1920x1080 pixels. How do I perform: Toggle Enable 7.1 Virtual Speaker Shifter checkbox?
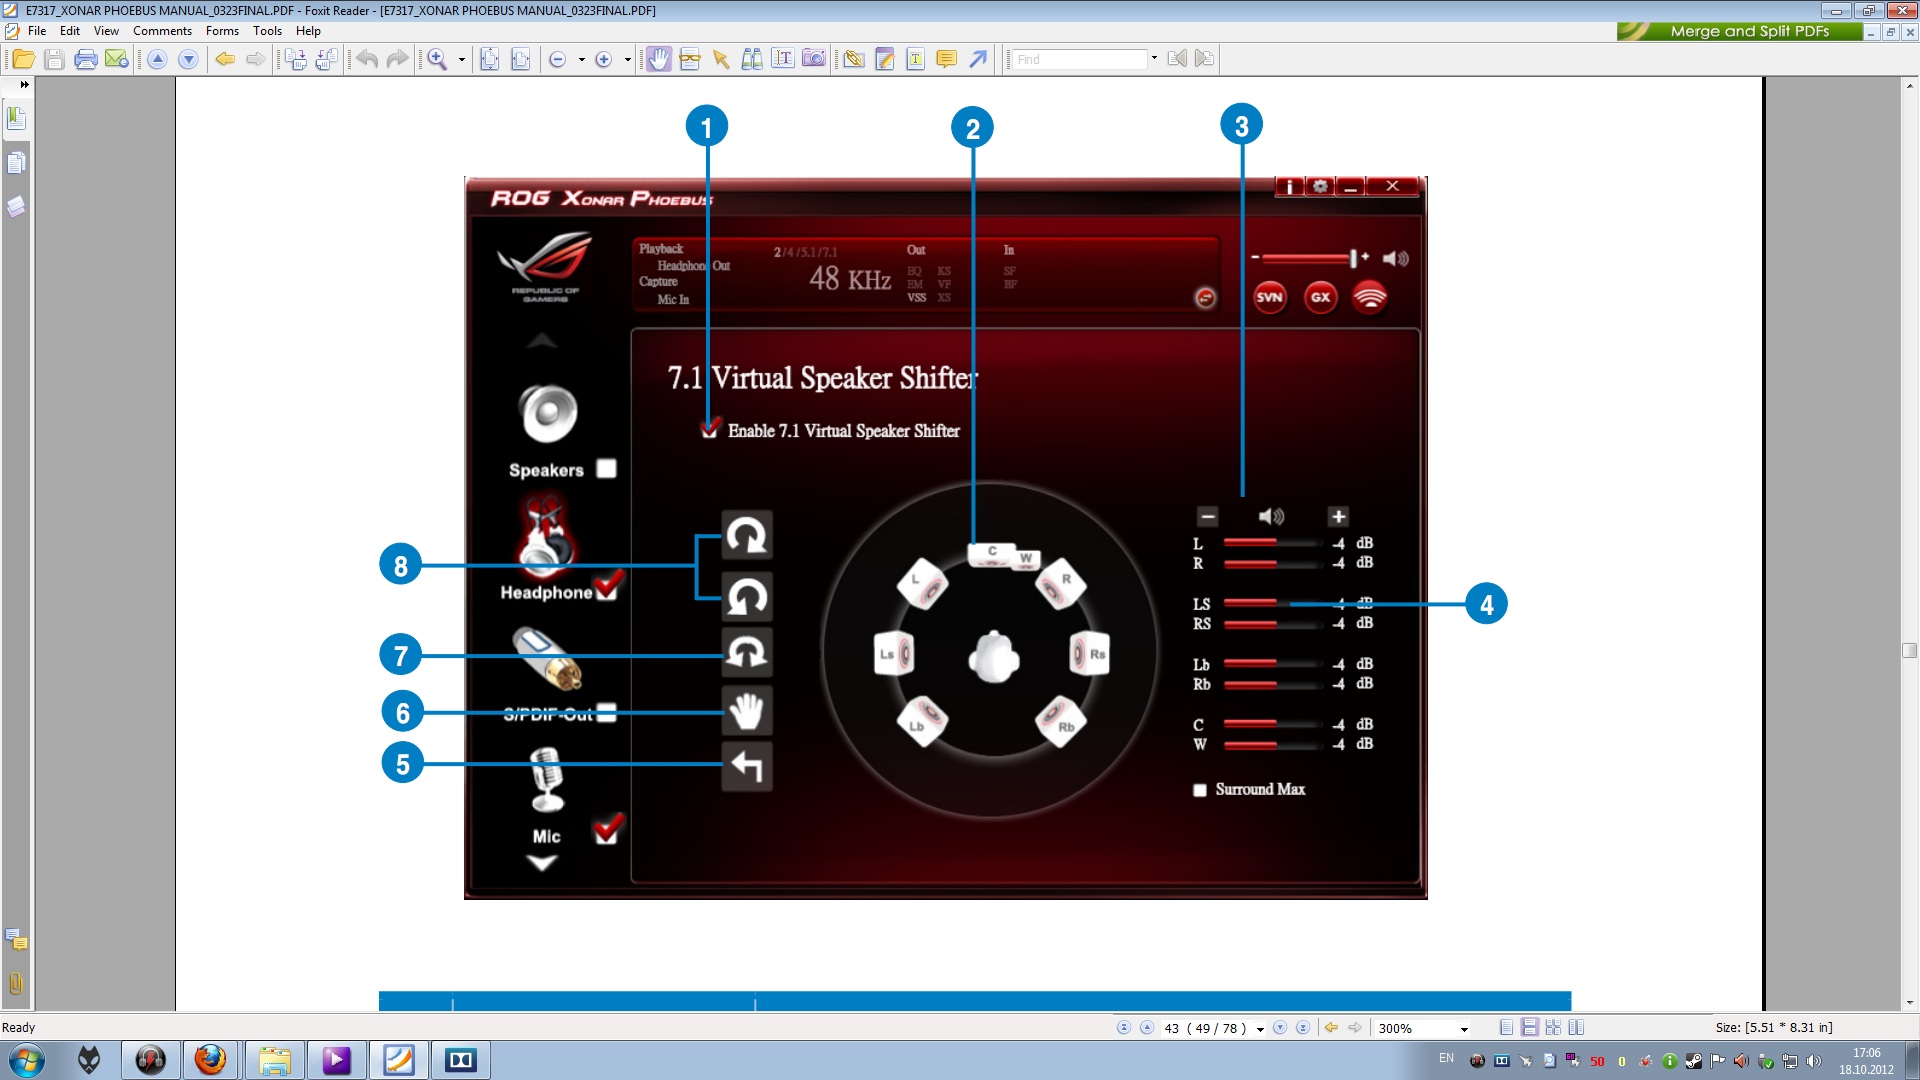[709, 428]
